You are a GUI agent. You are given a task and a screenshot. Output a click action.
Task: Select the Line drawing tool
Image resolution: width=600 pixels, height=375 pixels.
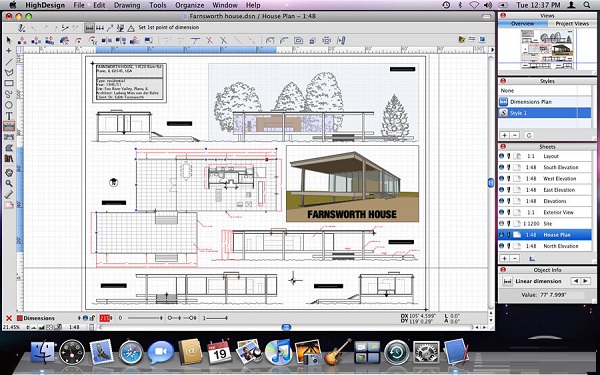[9, 62]
